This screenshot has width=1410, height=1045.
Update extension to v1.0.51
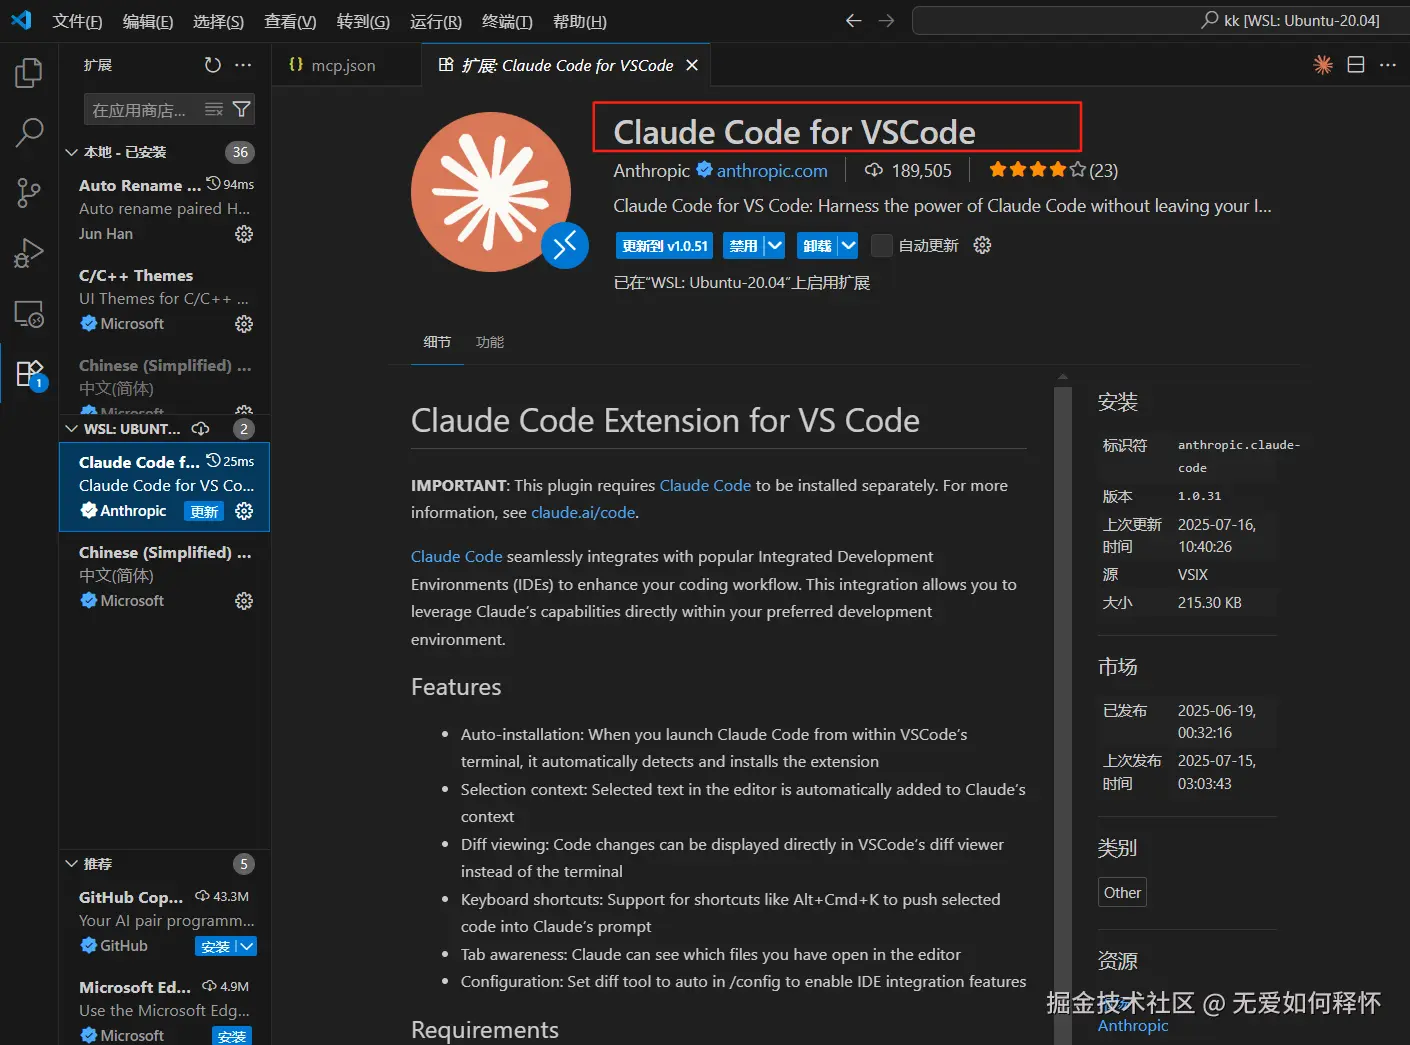pos(665,245)
